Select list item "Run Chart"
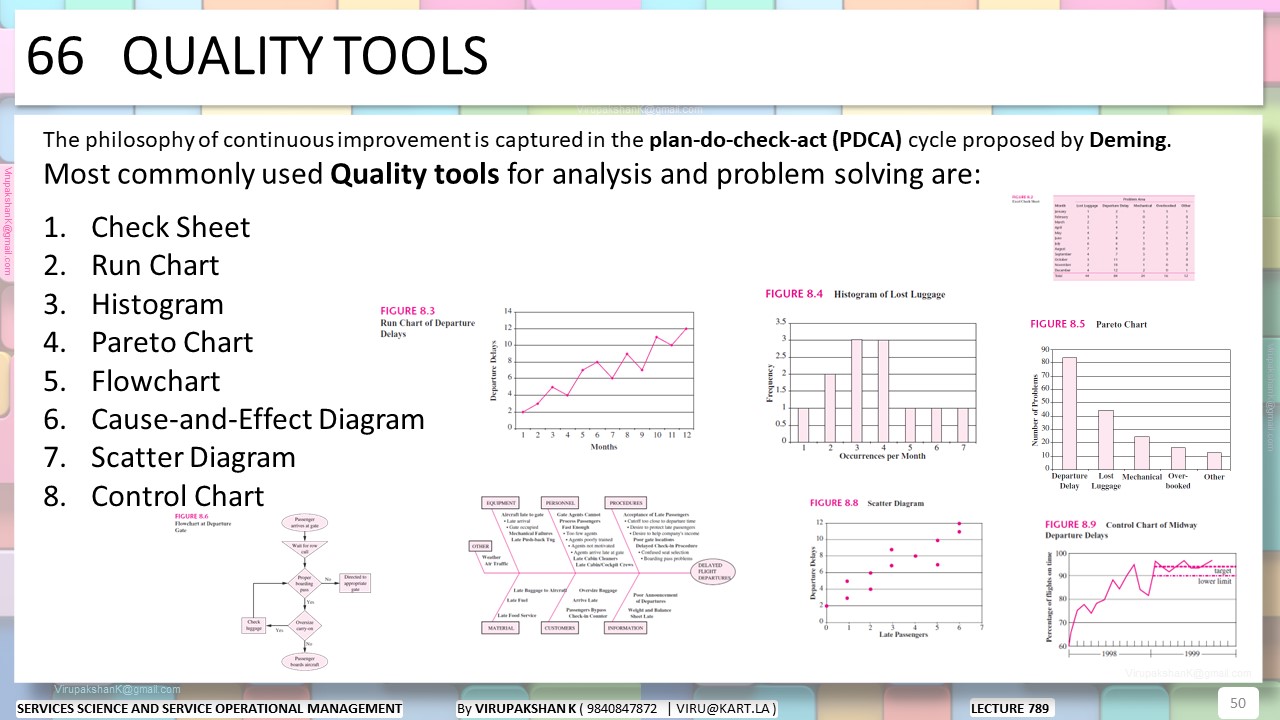 pos(155,265)
